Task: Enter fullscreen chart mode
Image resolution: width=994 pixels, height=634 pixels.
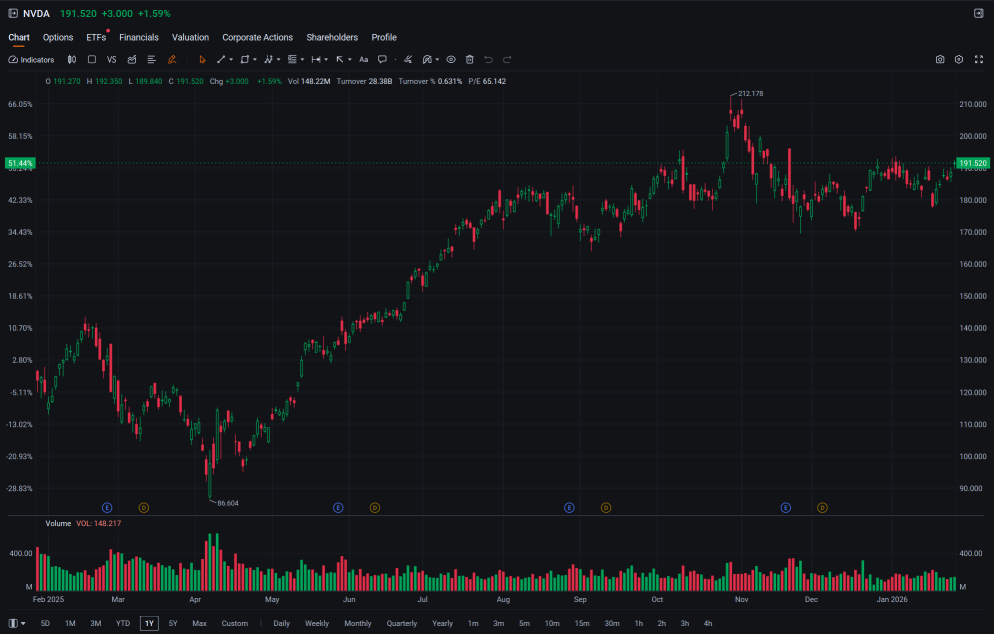Action: (979, 60)
